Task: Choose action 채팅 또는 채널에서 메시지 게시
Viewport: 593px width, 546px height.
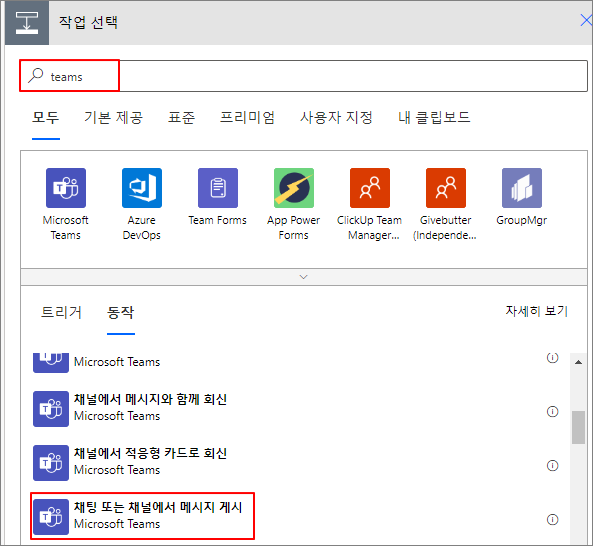Action: pos(295,517)
